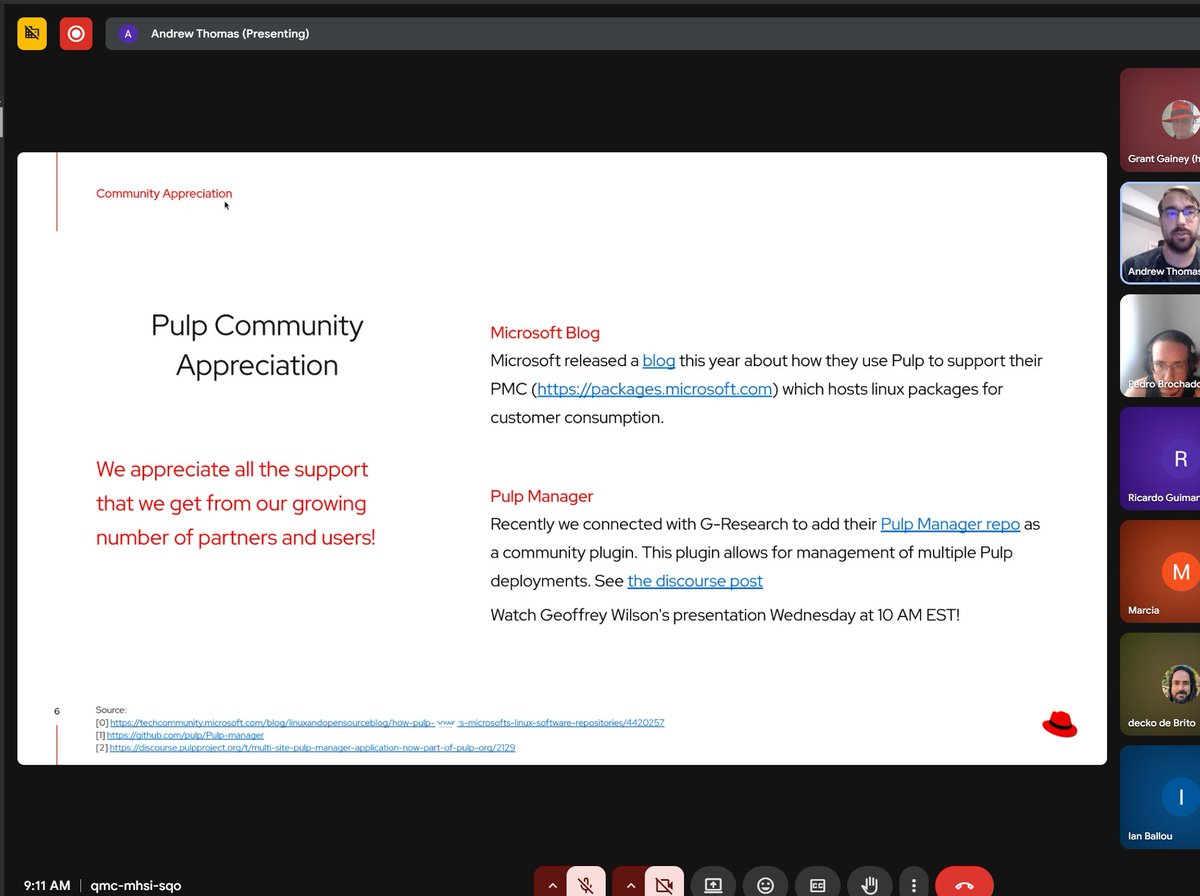Click Grant Gainey participant tile
Viewport: 1200px width, 896px height.
(1160, 121)
